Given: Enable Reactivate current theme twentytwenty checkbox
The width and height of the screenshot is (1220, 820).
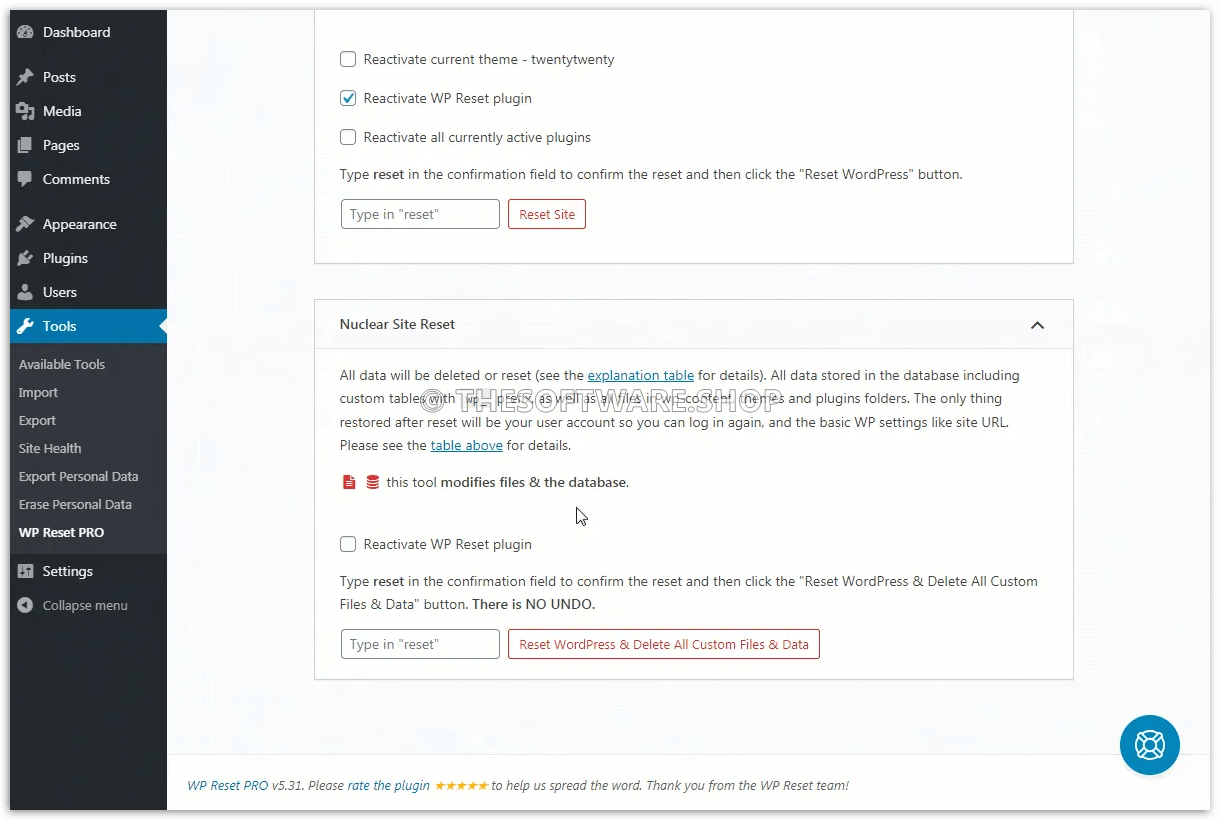Looking at the screenshot, I should 348,59.
